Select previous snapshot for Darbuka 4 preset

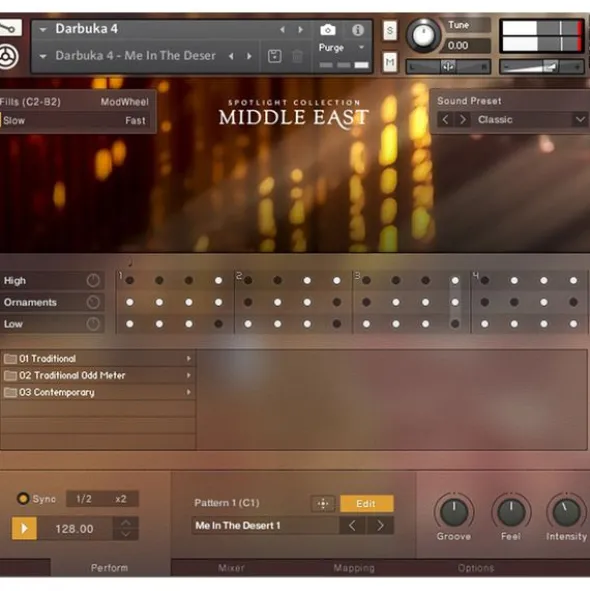tap(231, 56)
